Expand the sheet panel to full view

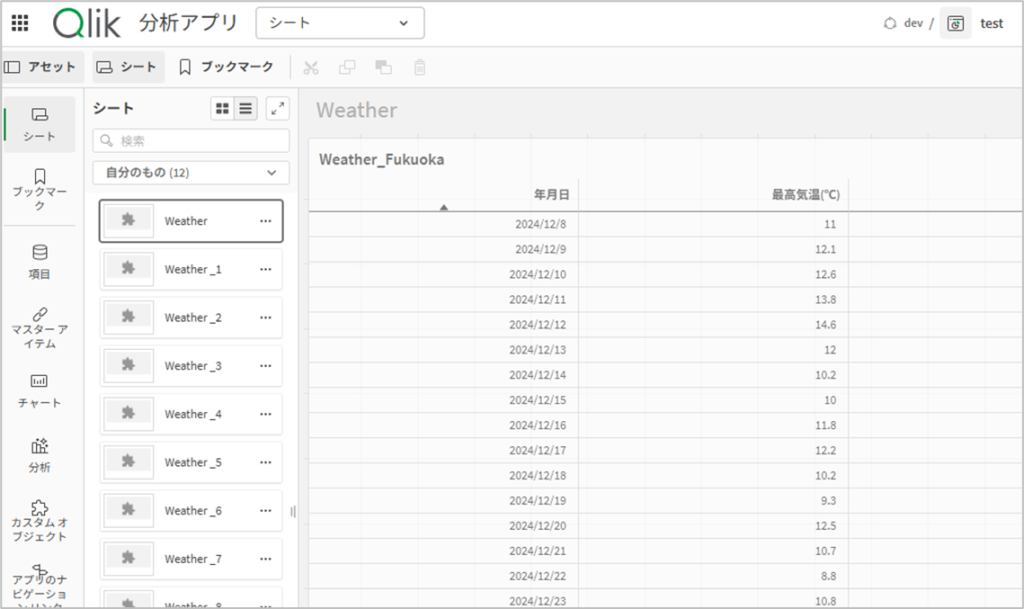click(277, 108)
